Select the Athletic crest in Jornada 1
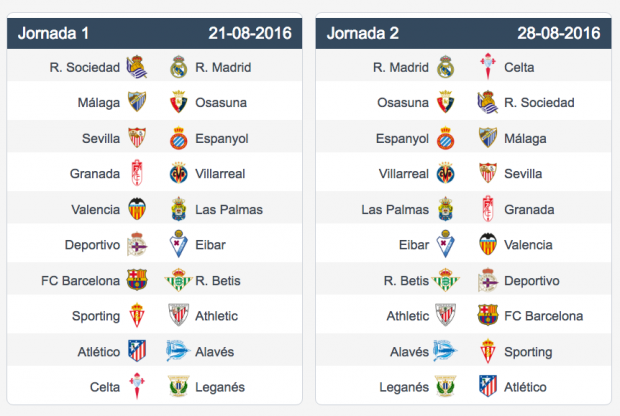Image resolution: width=620 pixels, height=416 pixels. point(179,315)
